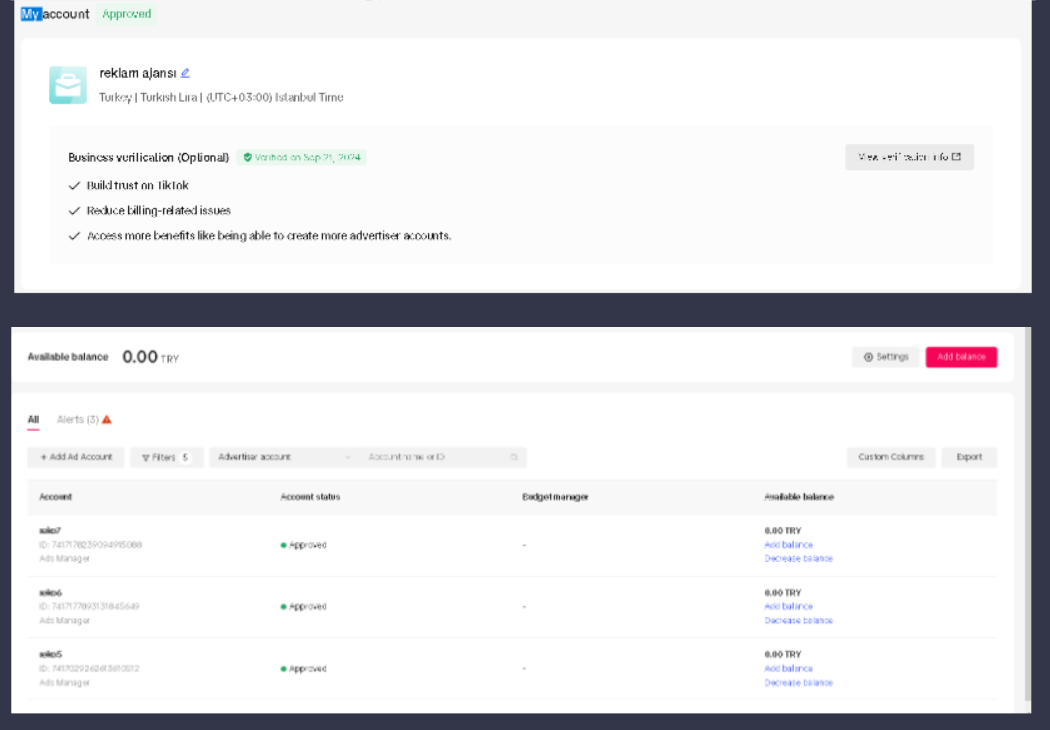Click the vertical scrollbar of accounts panel

[x=1028, y=516]
